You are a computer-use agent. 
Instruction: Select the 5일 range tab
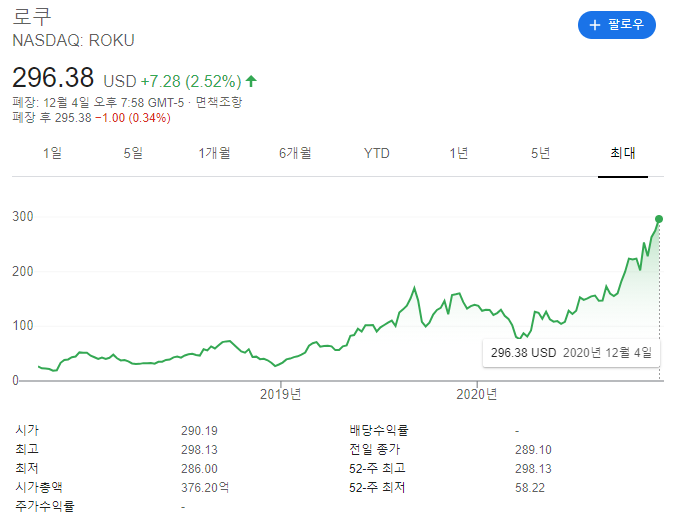tap(133, 153)
